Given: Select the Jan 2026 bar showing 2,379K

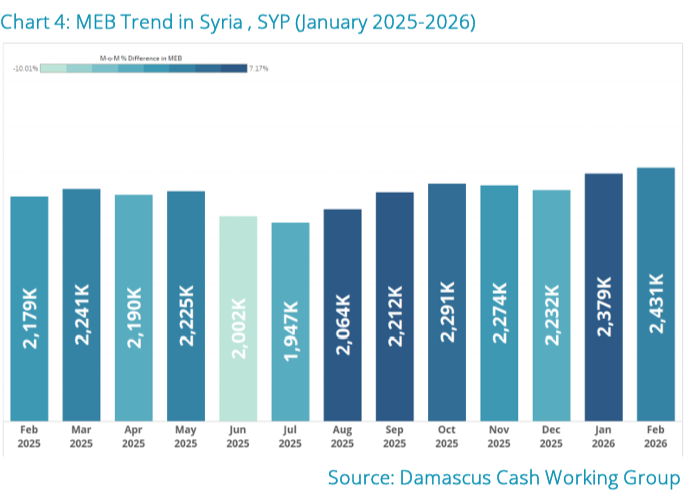Looking at the screenshot, I should 604,297.
